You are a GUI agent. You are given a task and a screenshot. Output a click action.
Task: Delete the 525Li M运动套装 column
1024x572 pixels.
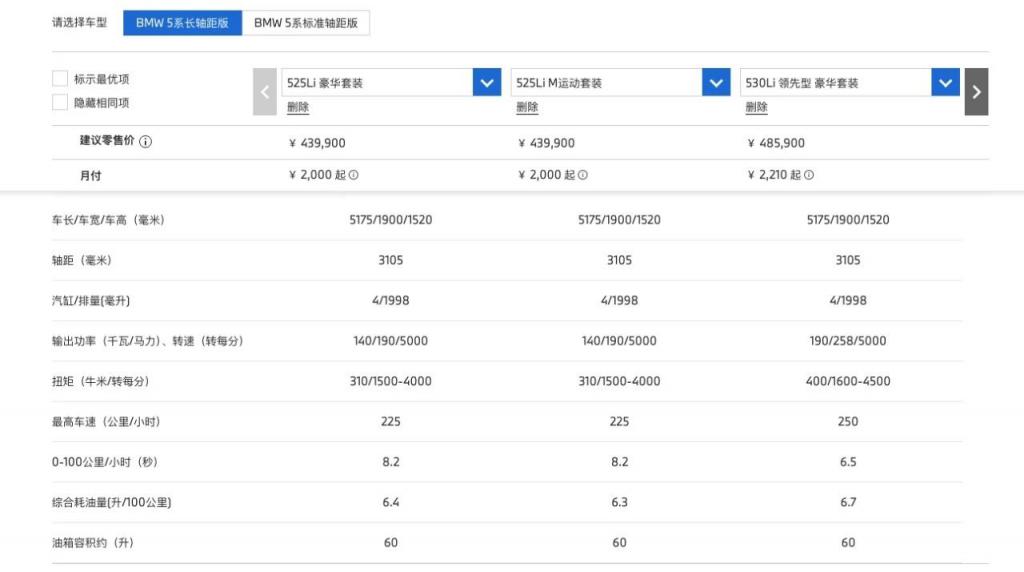(527, 107)
